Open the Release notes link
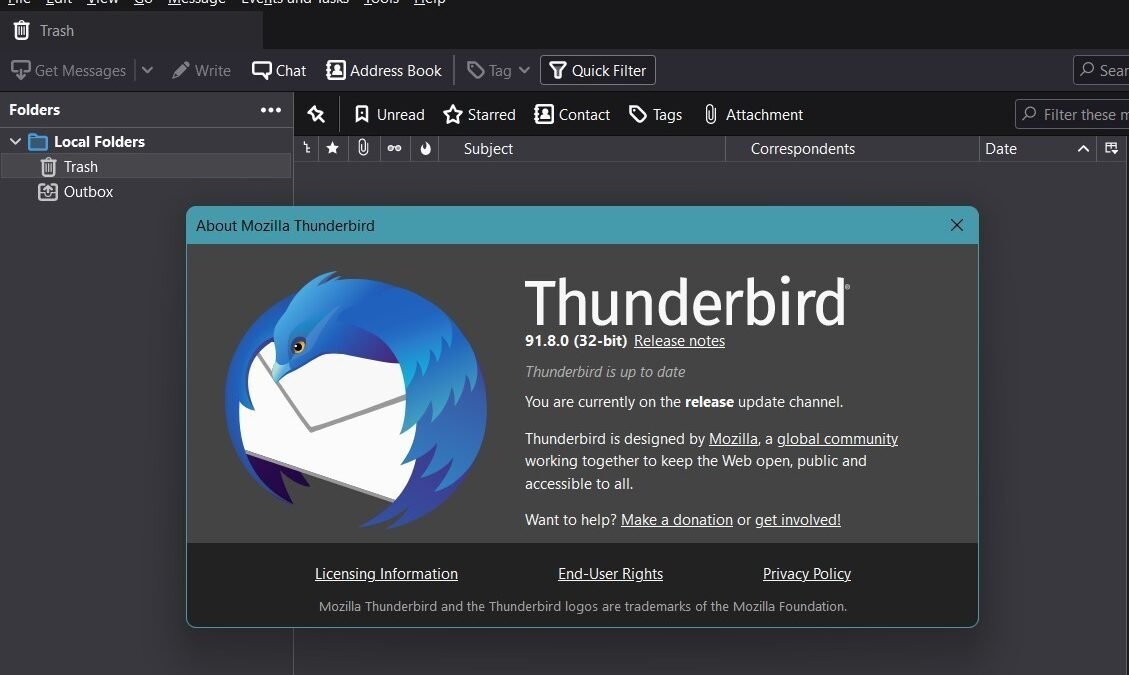This screenshot has width=1129, height=675. click(679, 341)
